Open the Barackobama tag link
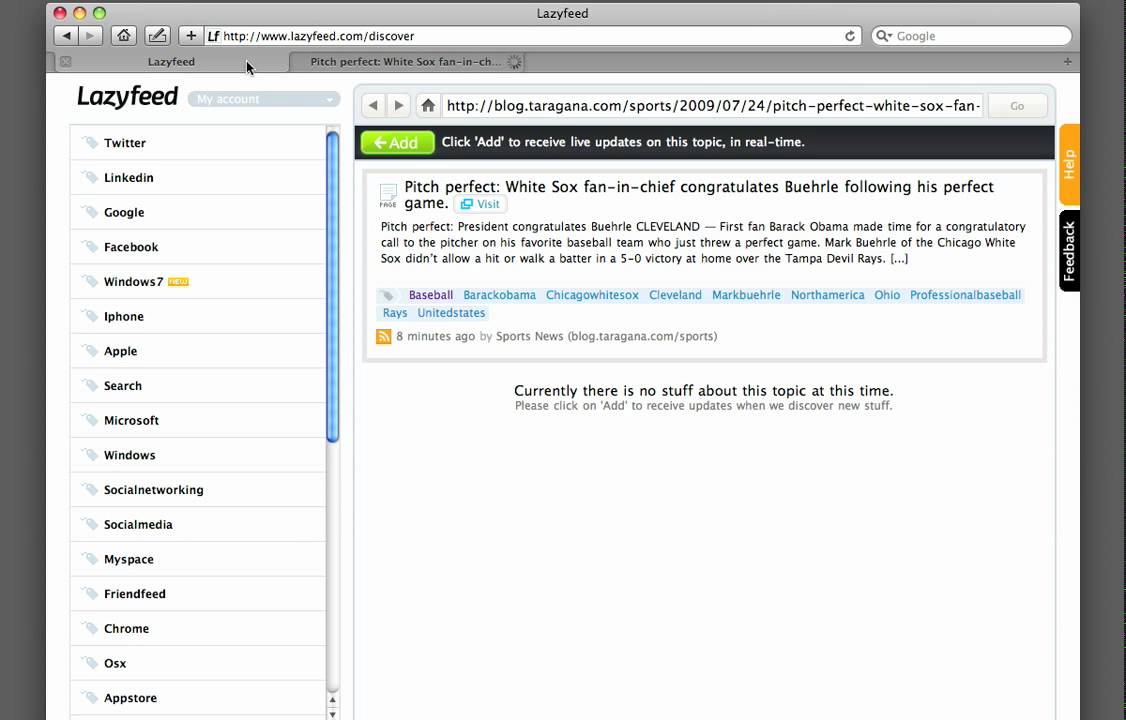The width and height of the screenshot is (1126, 720). (499, 295)
